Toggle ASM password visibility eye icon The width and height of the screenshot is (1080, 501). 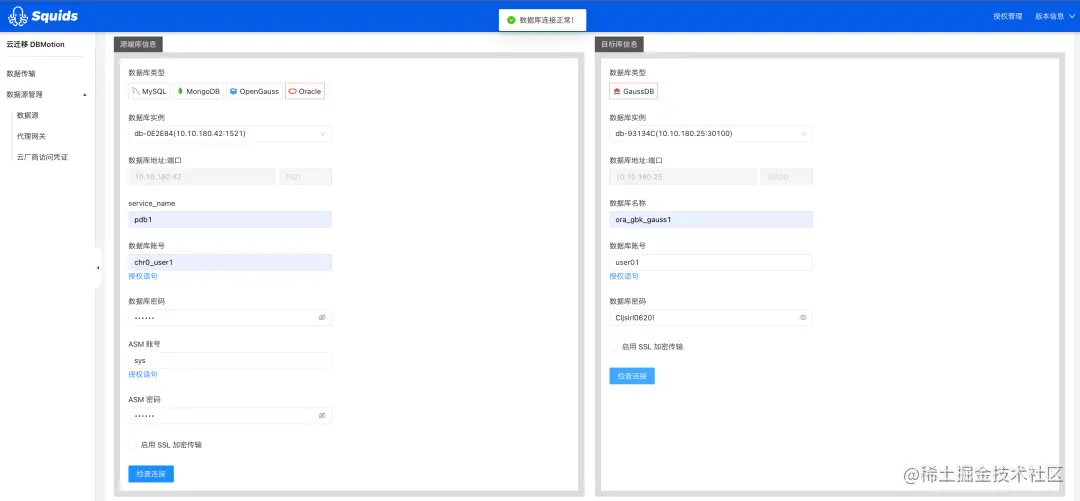coord(322,416)
